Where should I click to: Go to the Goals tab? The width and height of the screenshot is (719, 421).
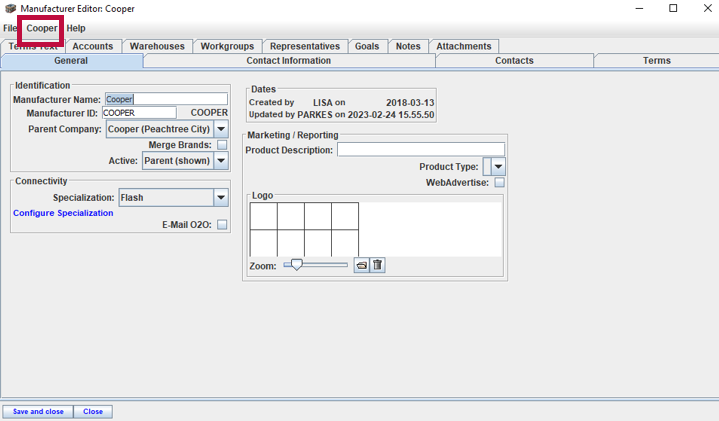(x=367, y=46)
